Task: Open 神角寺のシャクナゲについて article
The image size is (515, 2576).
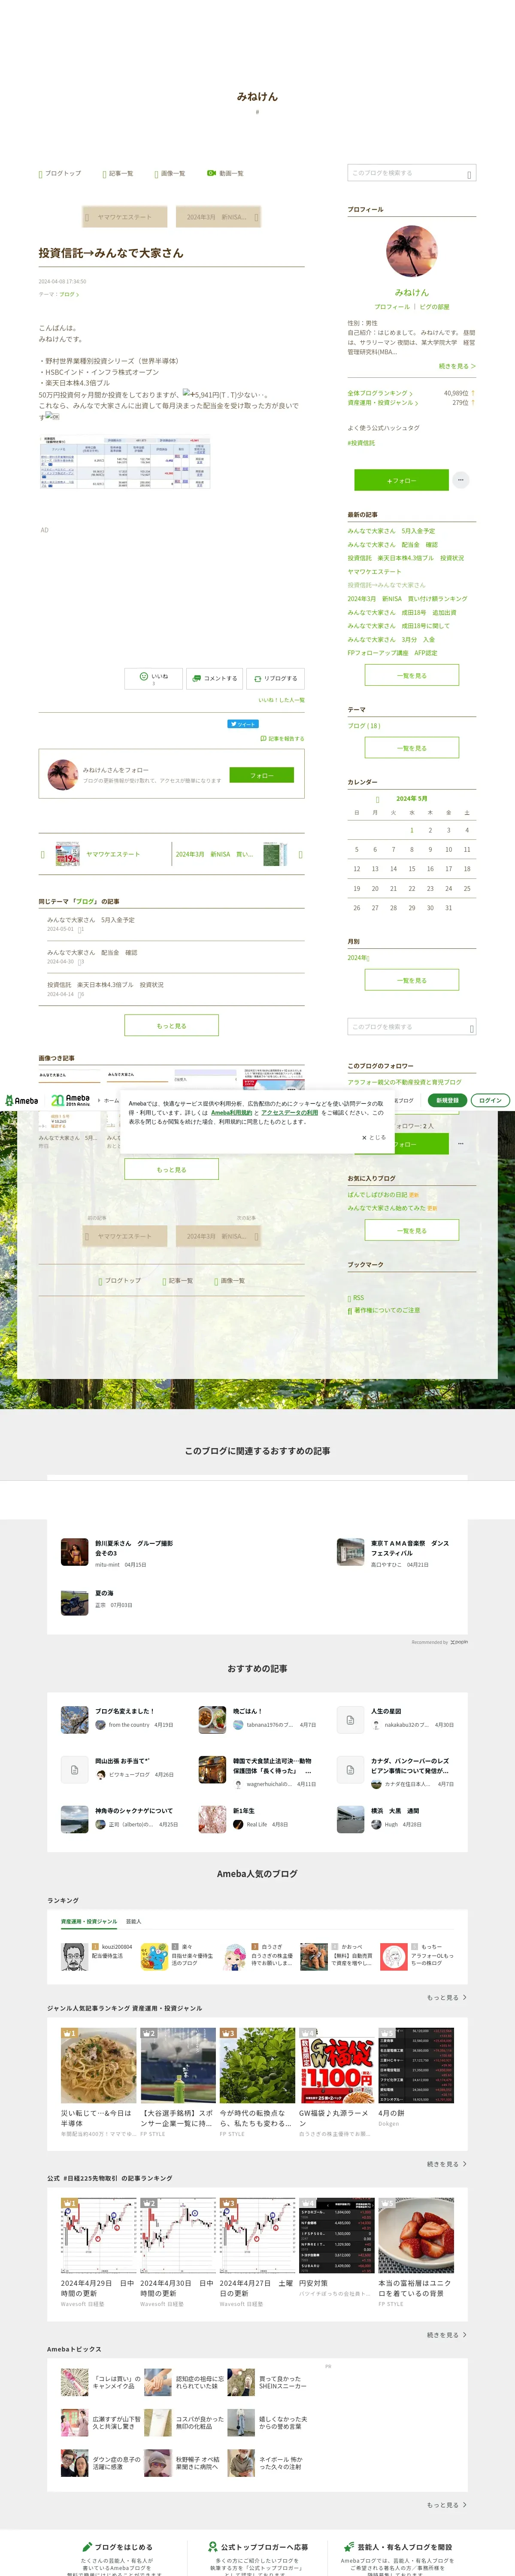Action: [x=134, y=1811]
